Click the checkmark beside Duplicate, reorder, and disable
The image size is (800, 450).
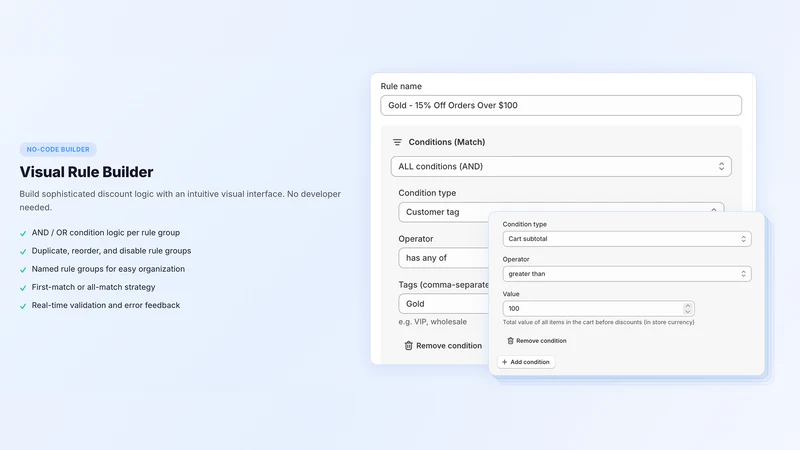click(x=23, y=252)
